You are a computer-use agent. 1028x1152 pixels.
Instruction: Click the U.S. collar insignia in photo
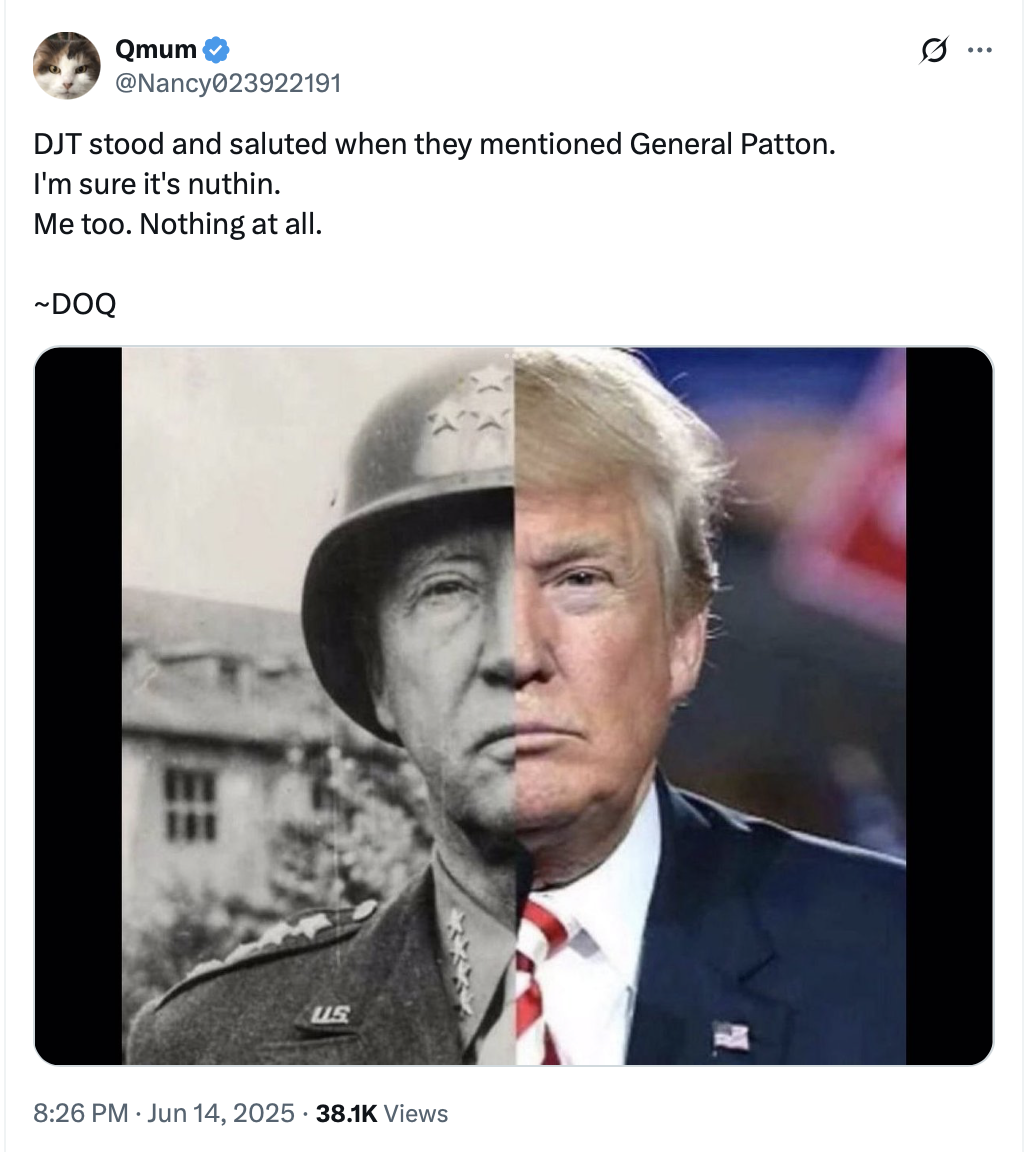pyautogui.click(x=330, y=1015)
